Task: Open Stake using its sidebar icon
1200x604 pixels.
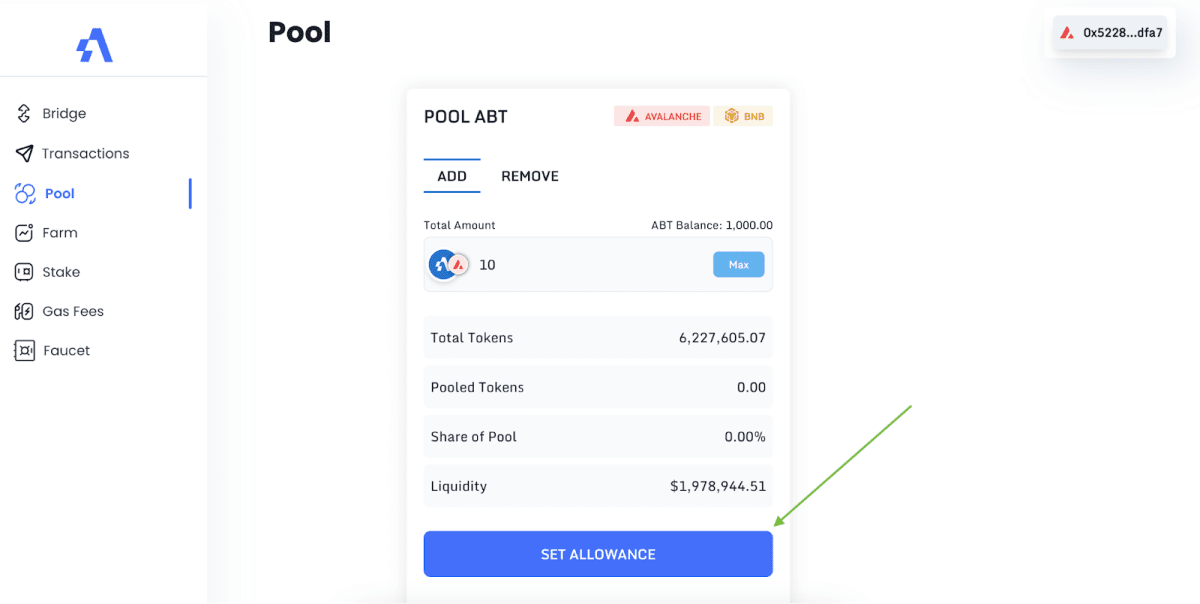Action: [22, 271]
